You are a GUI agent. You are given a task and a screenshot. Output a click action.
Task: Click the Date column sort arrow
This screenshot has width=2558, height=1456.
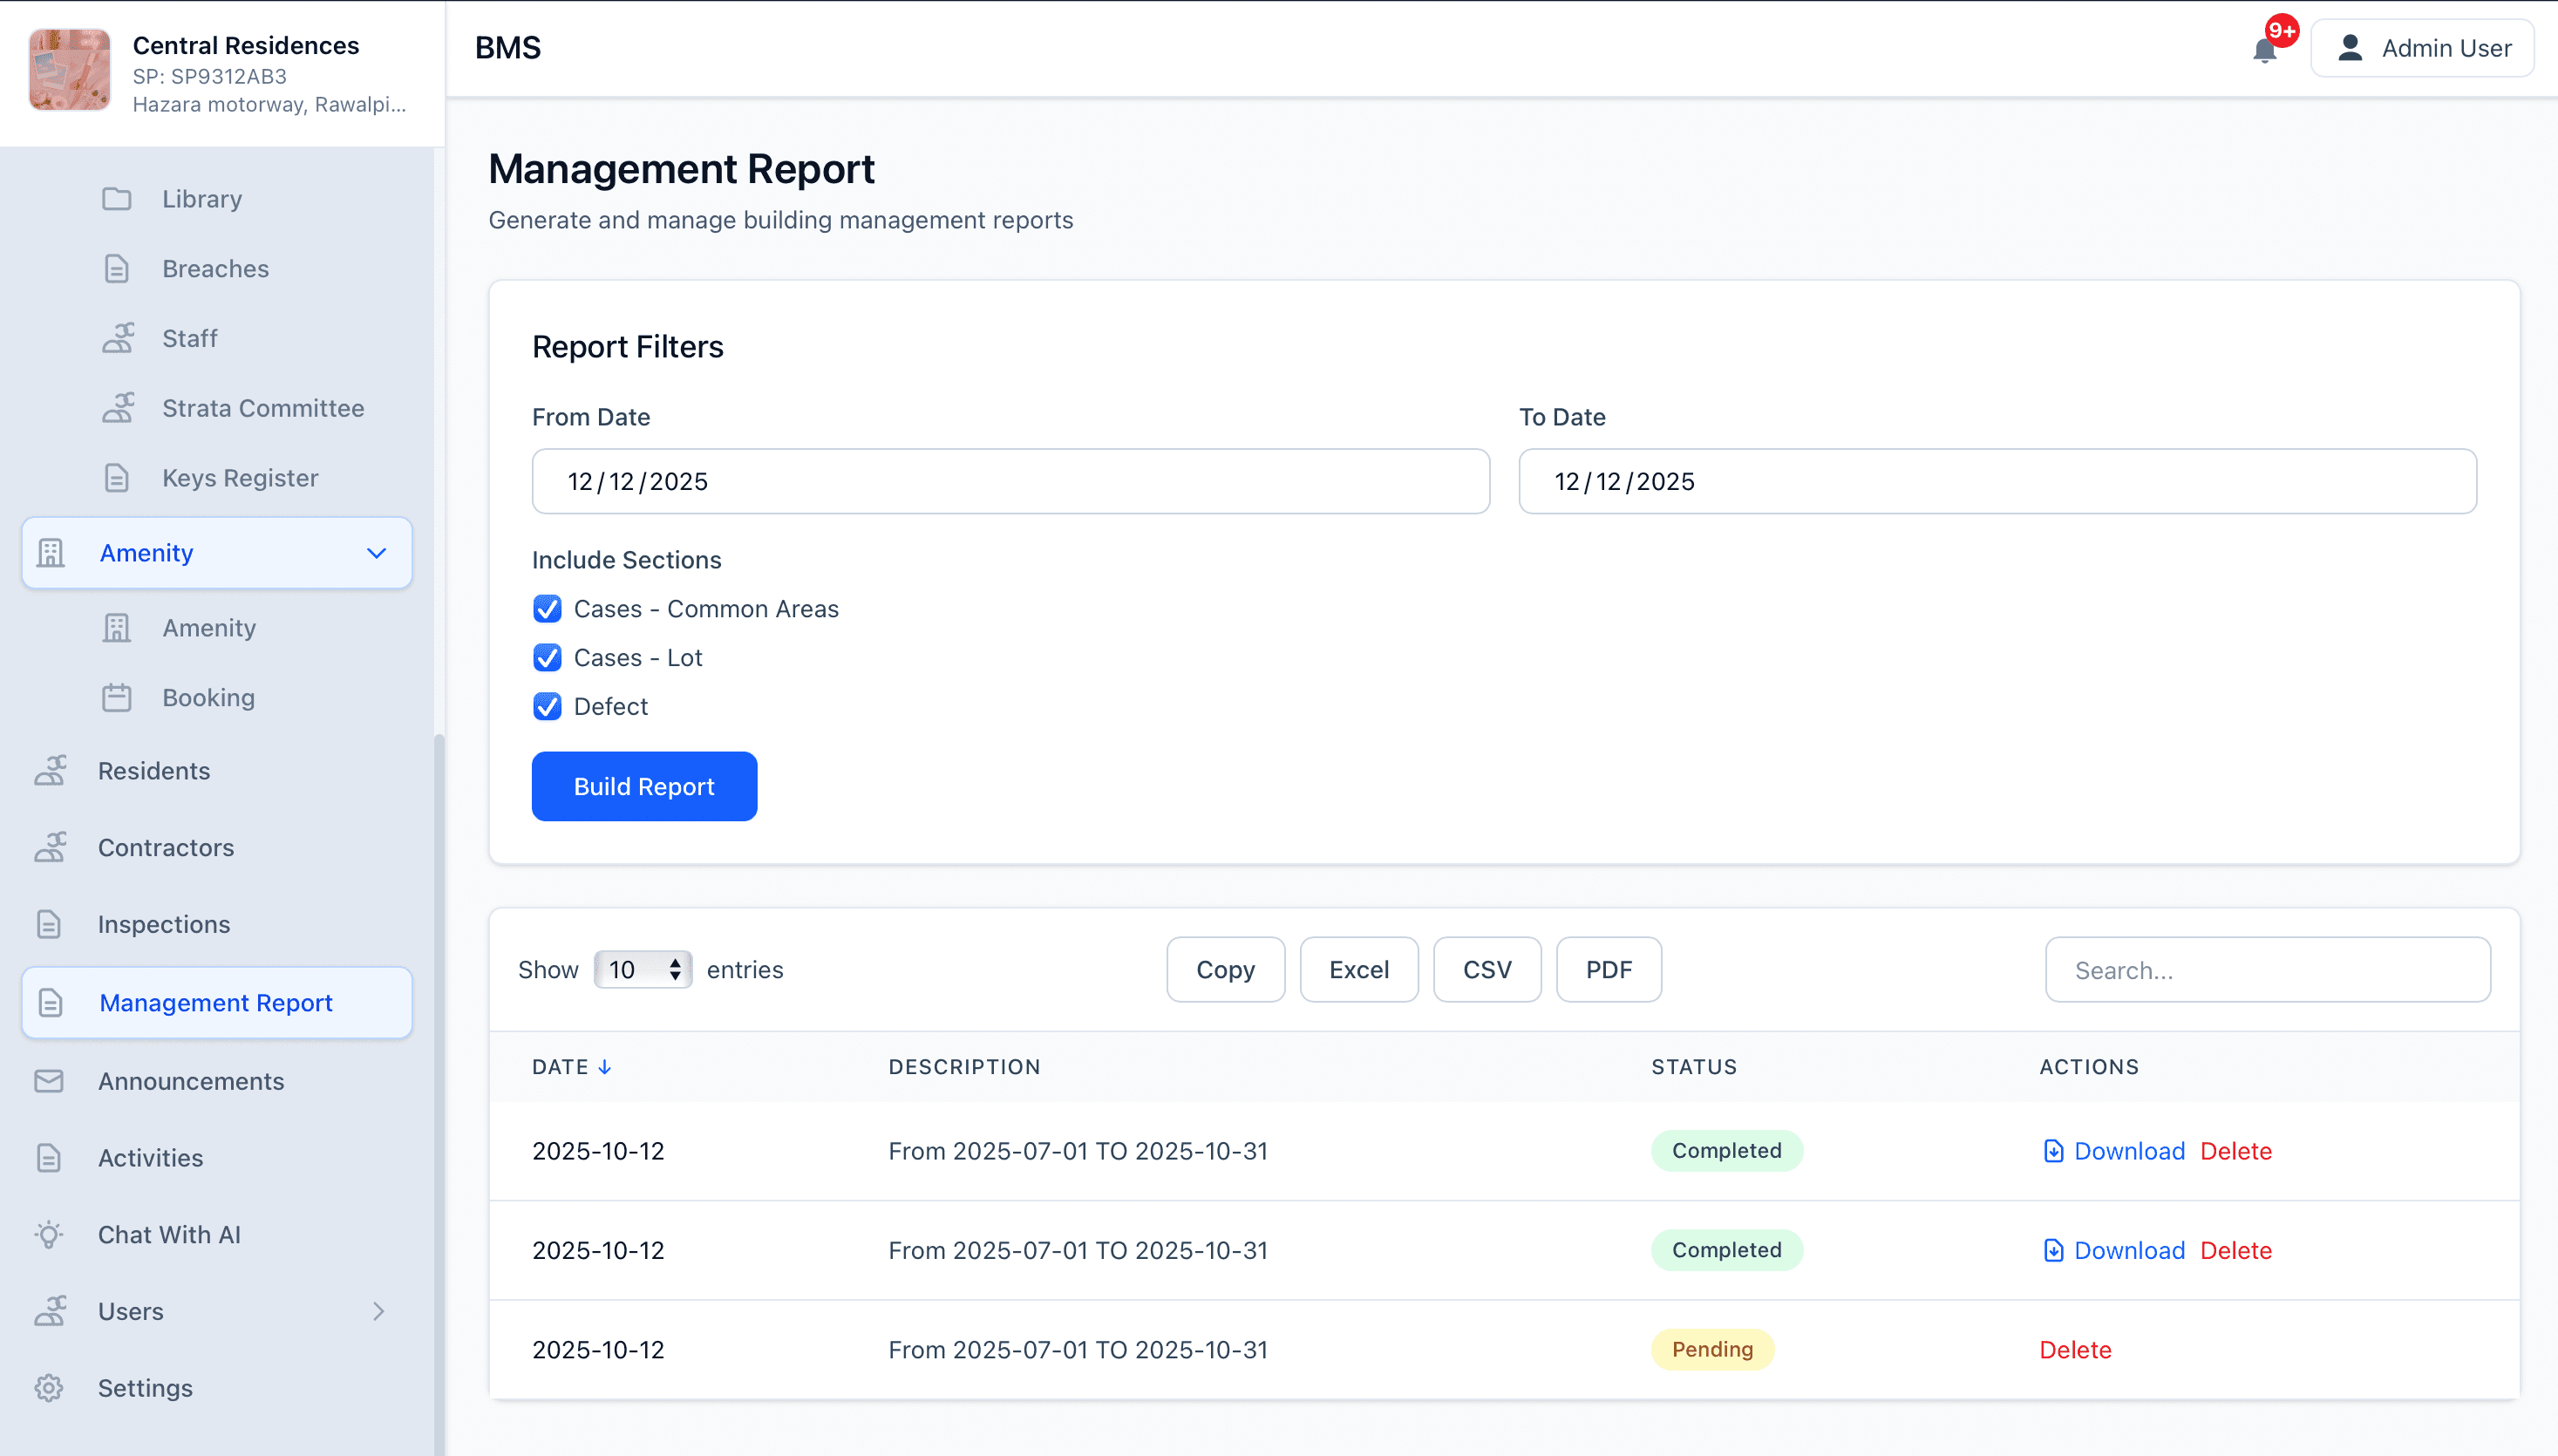pyautogui.click(x=604, y=1067)
